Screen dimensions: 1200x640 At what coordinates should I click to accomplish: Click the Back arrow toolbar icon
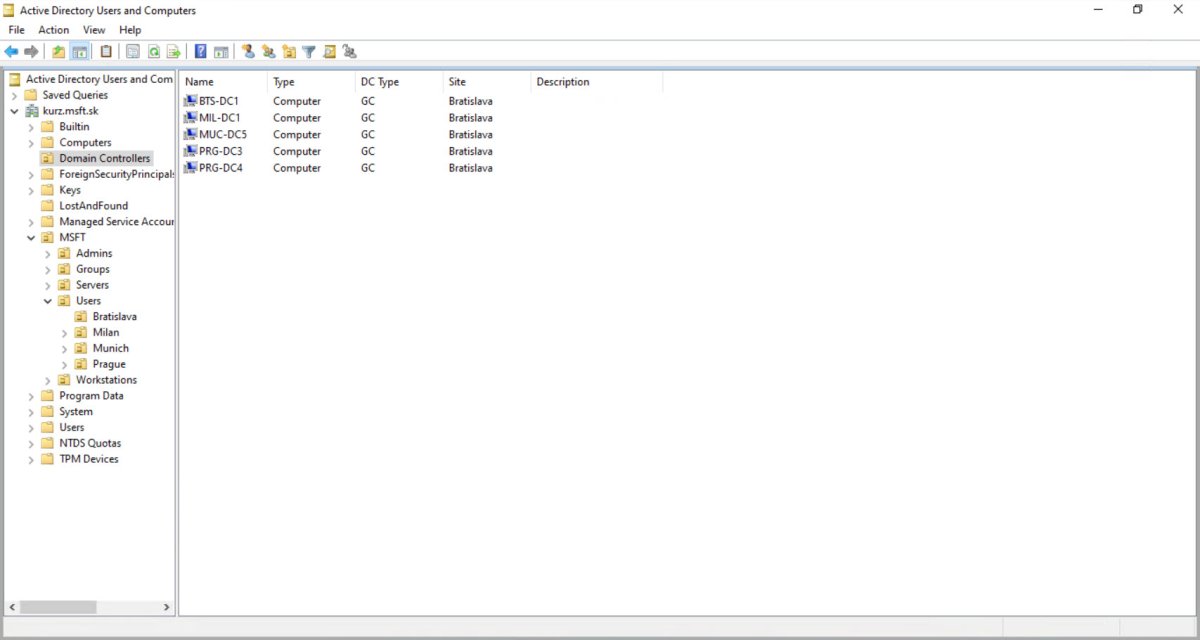(12, 52)
